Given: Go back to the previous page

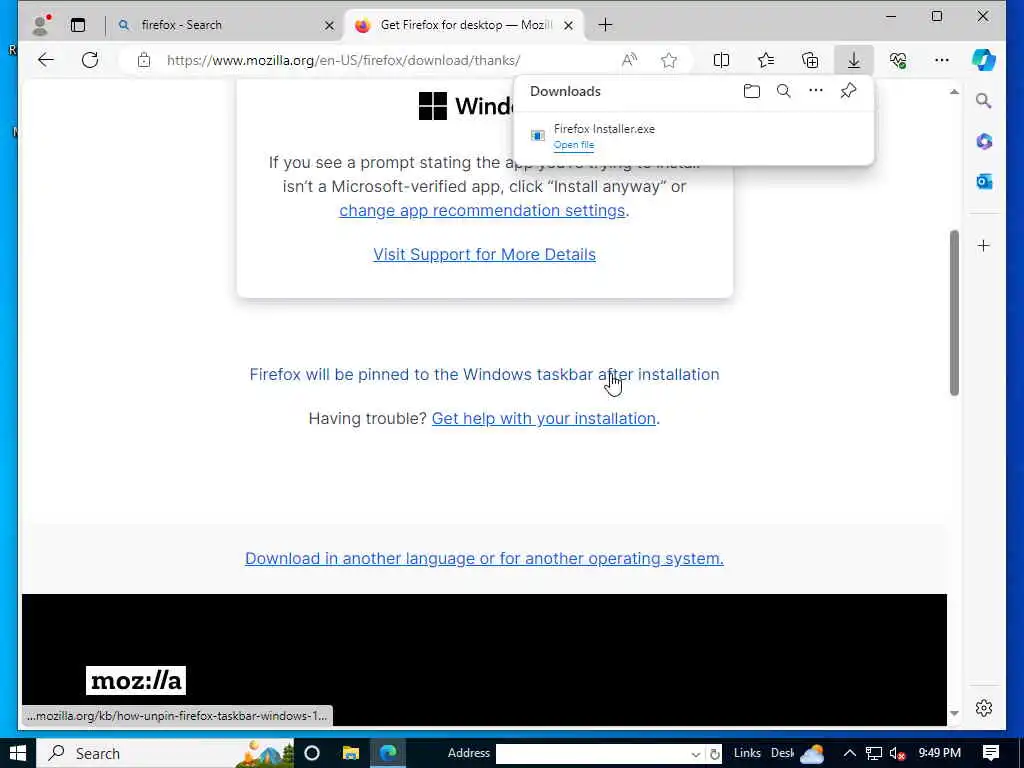Looking at the screenshot, I should tap(46, 60).
